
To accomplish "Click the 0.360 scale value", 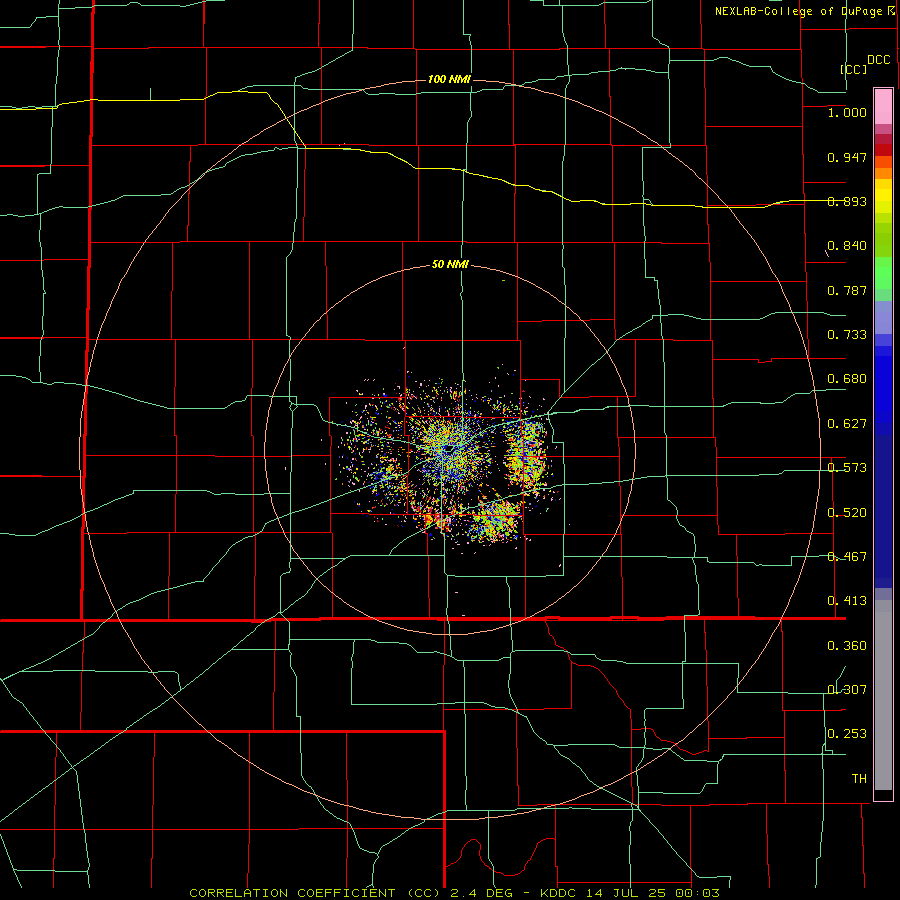I will point(847,646).
